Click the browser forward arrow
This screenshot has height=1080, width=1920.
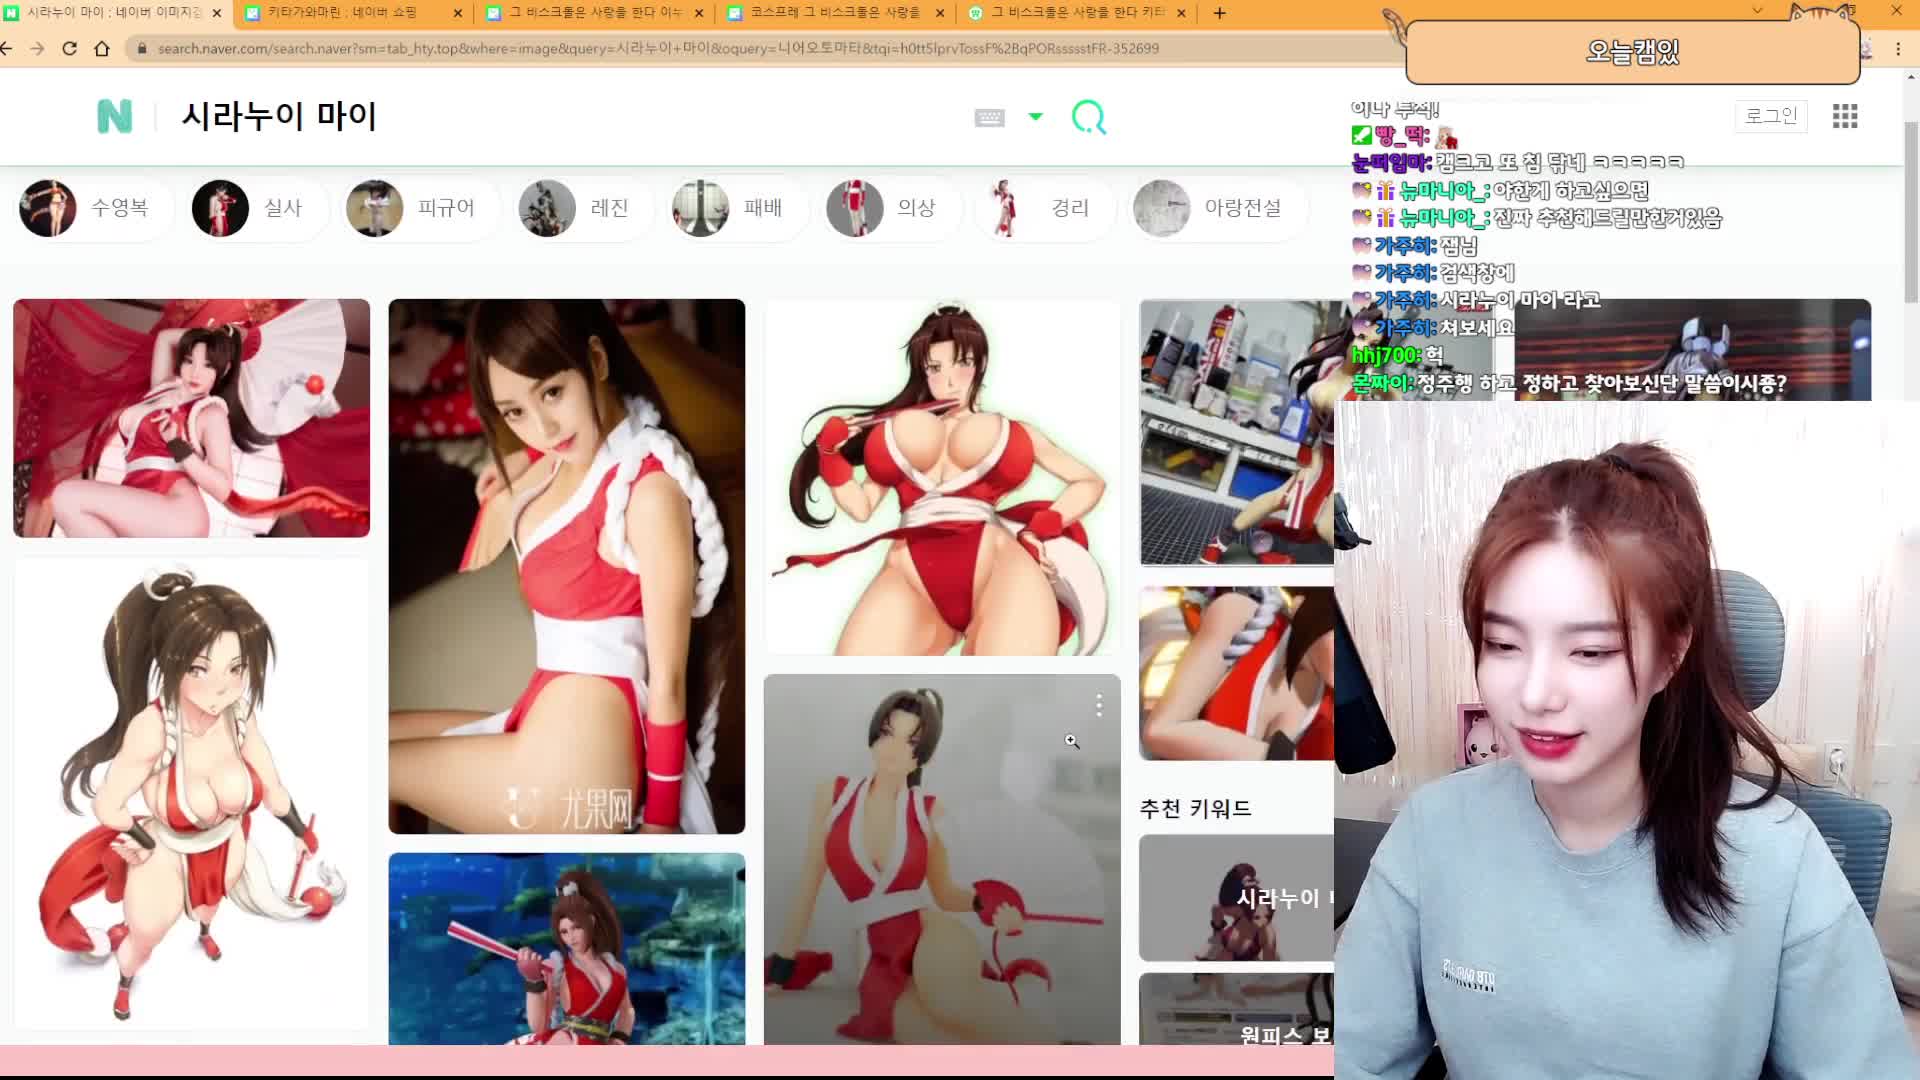pyautogui.click(x=38, y=48)
